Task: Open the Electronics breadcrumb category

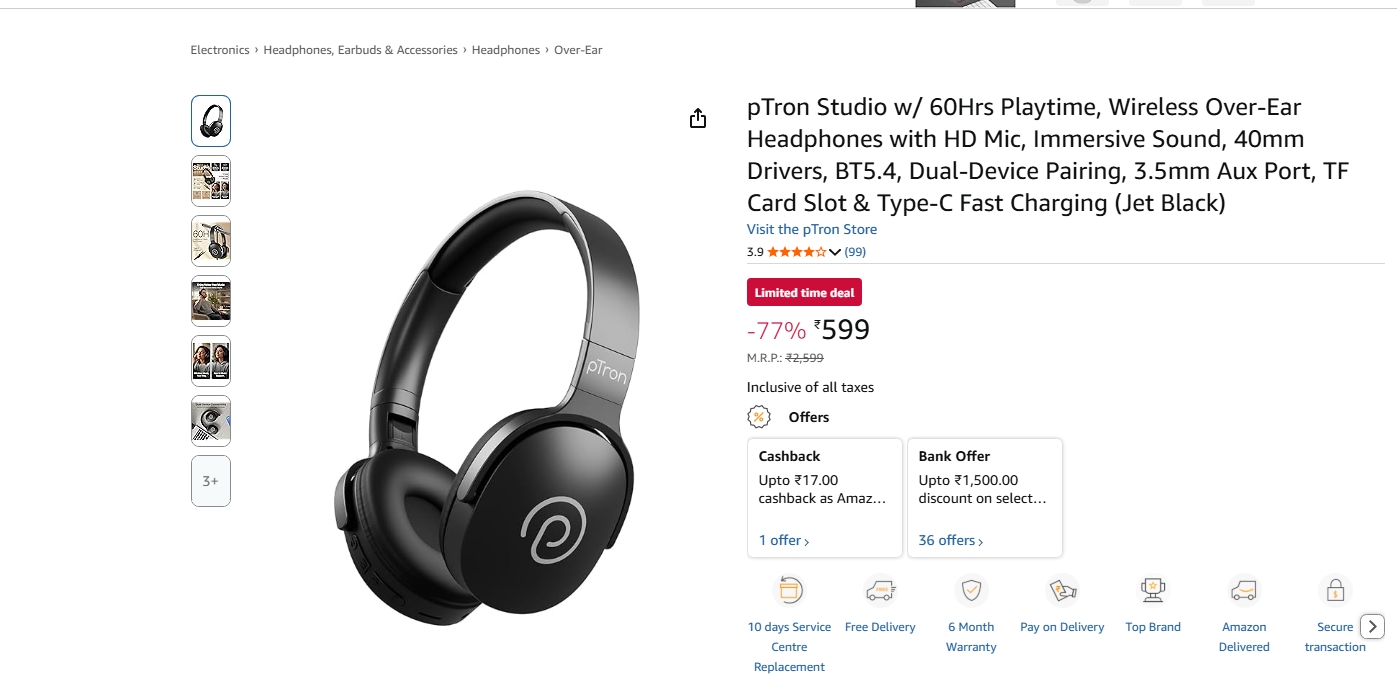Action: tap(220, 50)
